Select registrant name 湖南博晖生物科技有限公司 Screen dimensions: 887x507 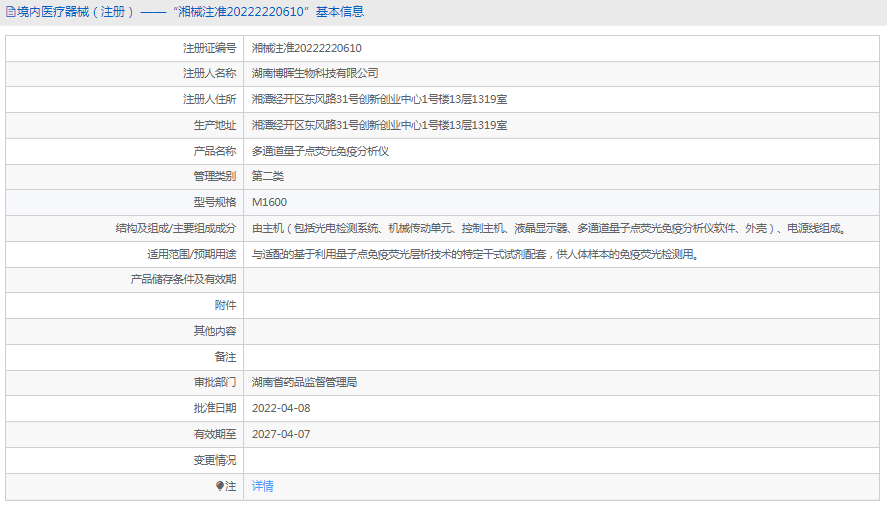[315, 74]
